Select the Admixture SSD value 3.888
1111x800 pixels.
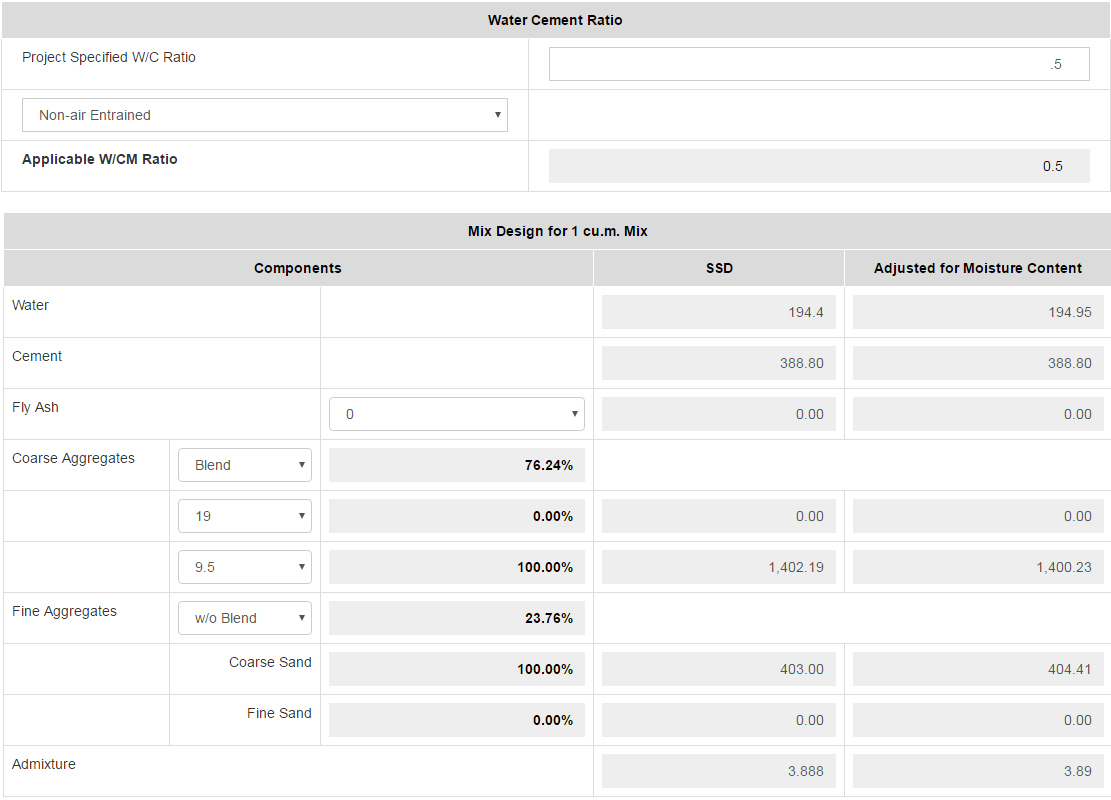(x=719, y=771)
